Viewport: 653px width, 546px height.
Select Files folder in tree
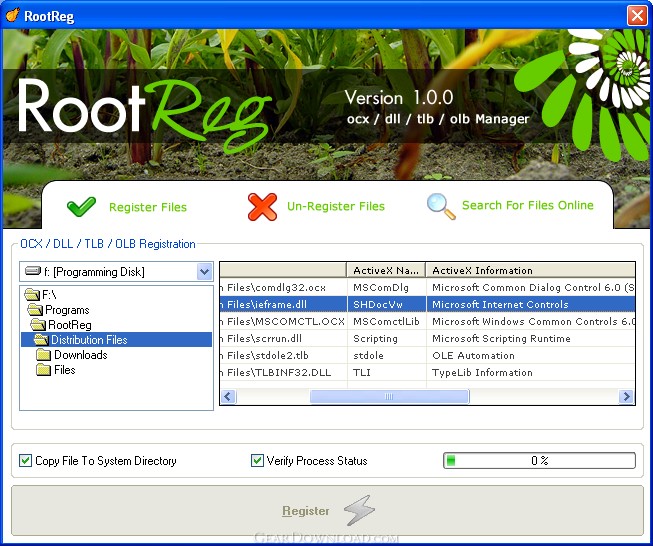click(x=65, y=370)
